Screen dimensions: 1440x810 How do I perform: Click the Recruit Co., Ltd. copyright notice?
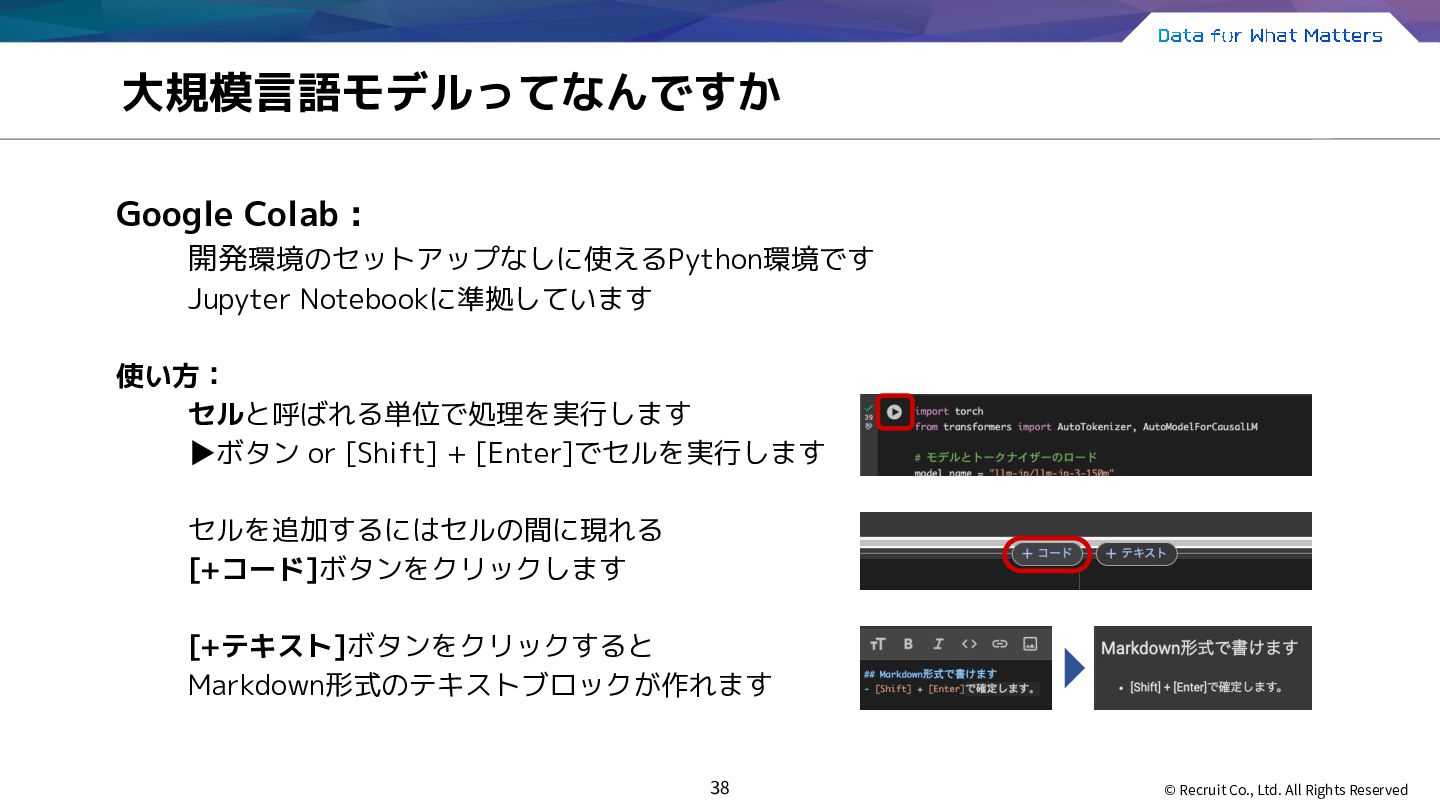point(1286,790)
